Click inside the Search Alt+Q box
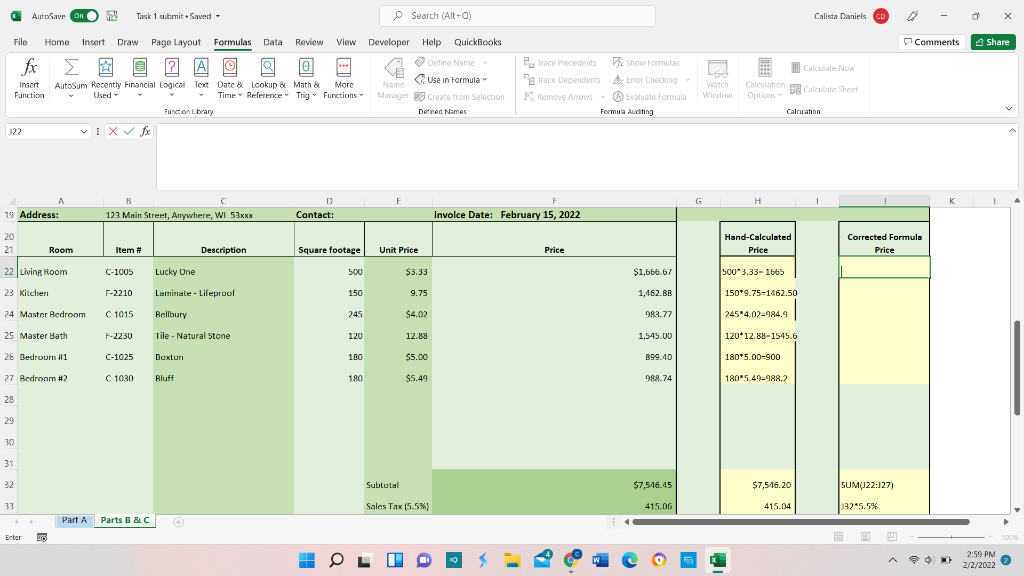1024x576 pixels. pyautogui.click(x=516, y=15)
